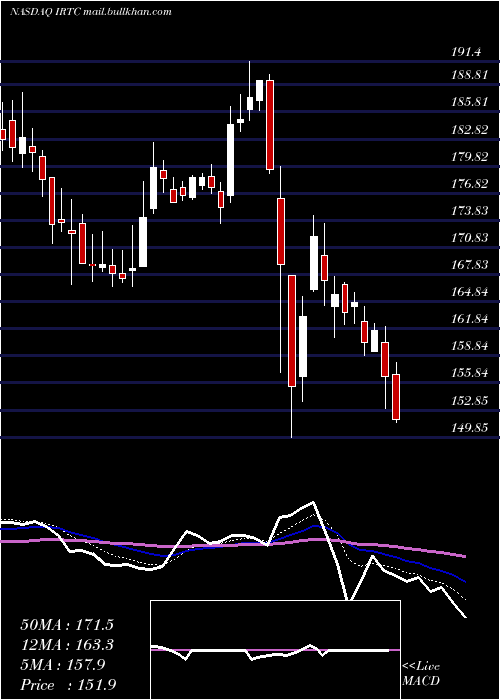Click the 179.82 price axis label
The image size is (500, 700).
469,157
